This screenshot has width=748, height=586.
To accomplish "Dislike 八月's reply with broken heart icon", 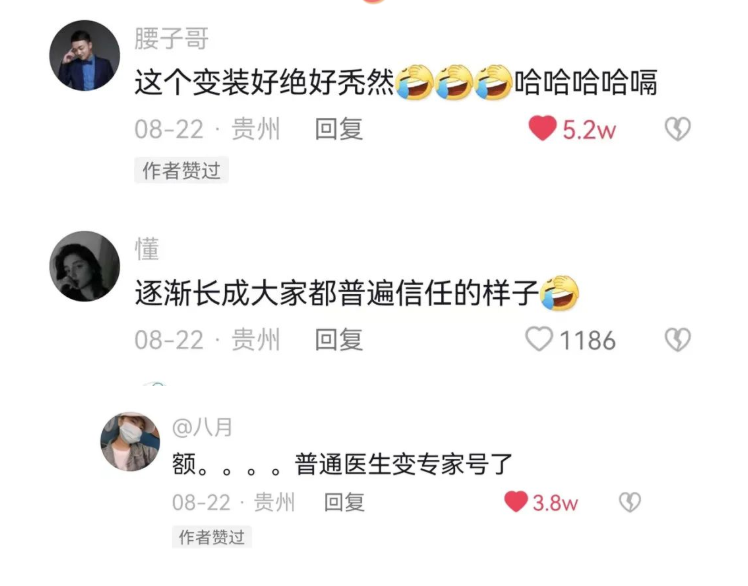I will 630,502.
